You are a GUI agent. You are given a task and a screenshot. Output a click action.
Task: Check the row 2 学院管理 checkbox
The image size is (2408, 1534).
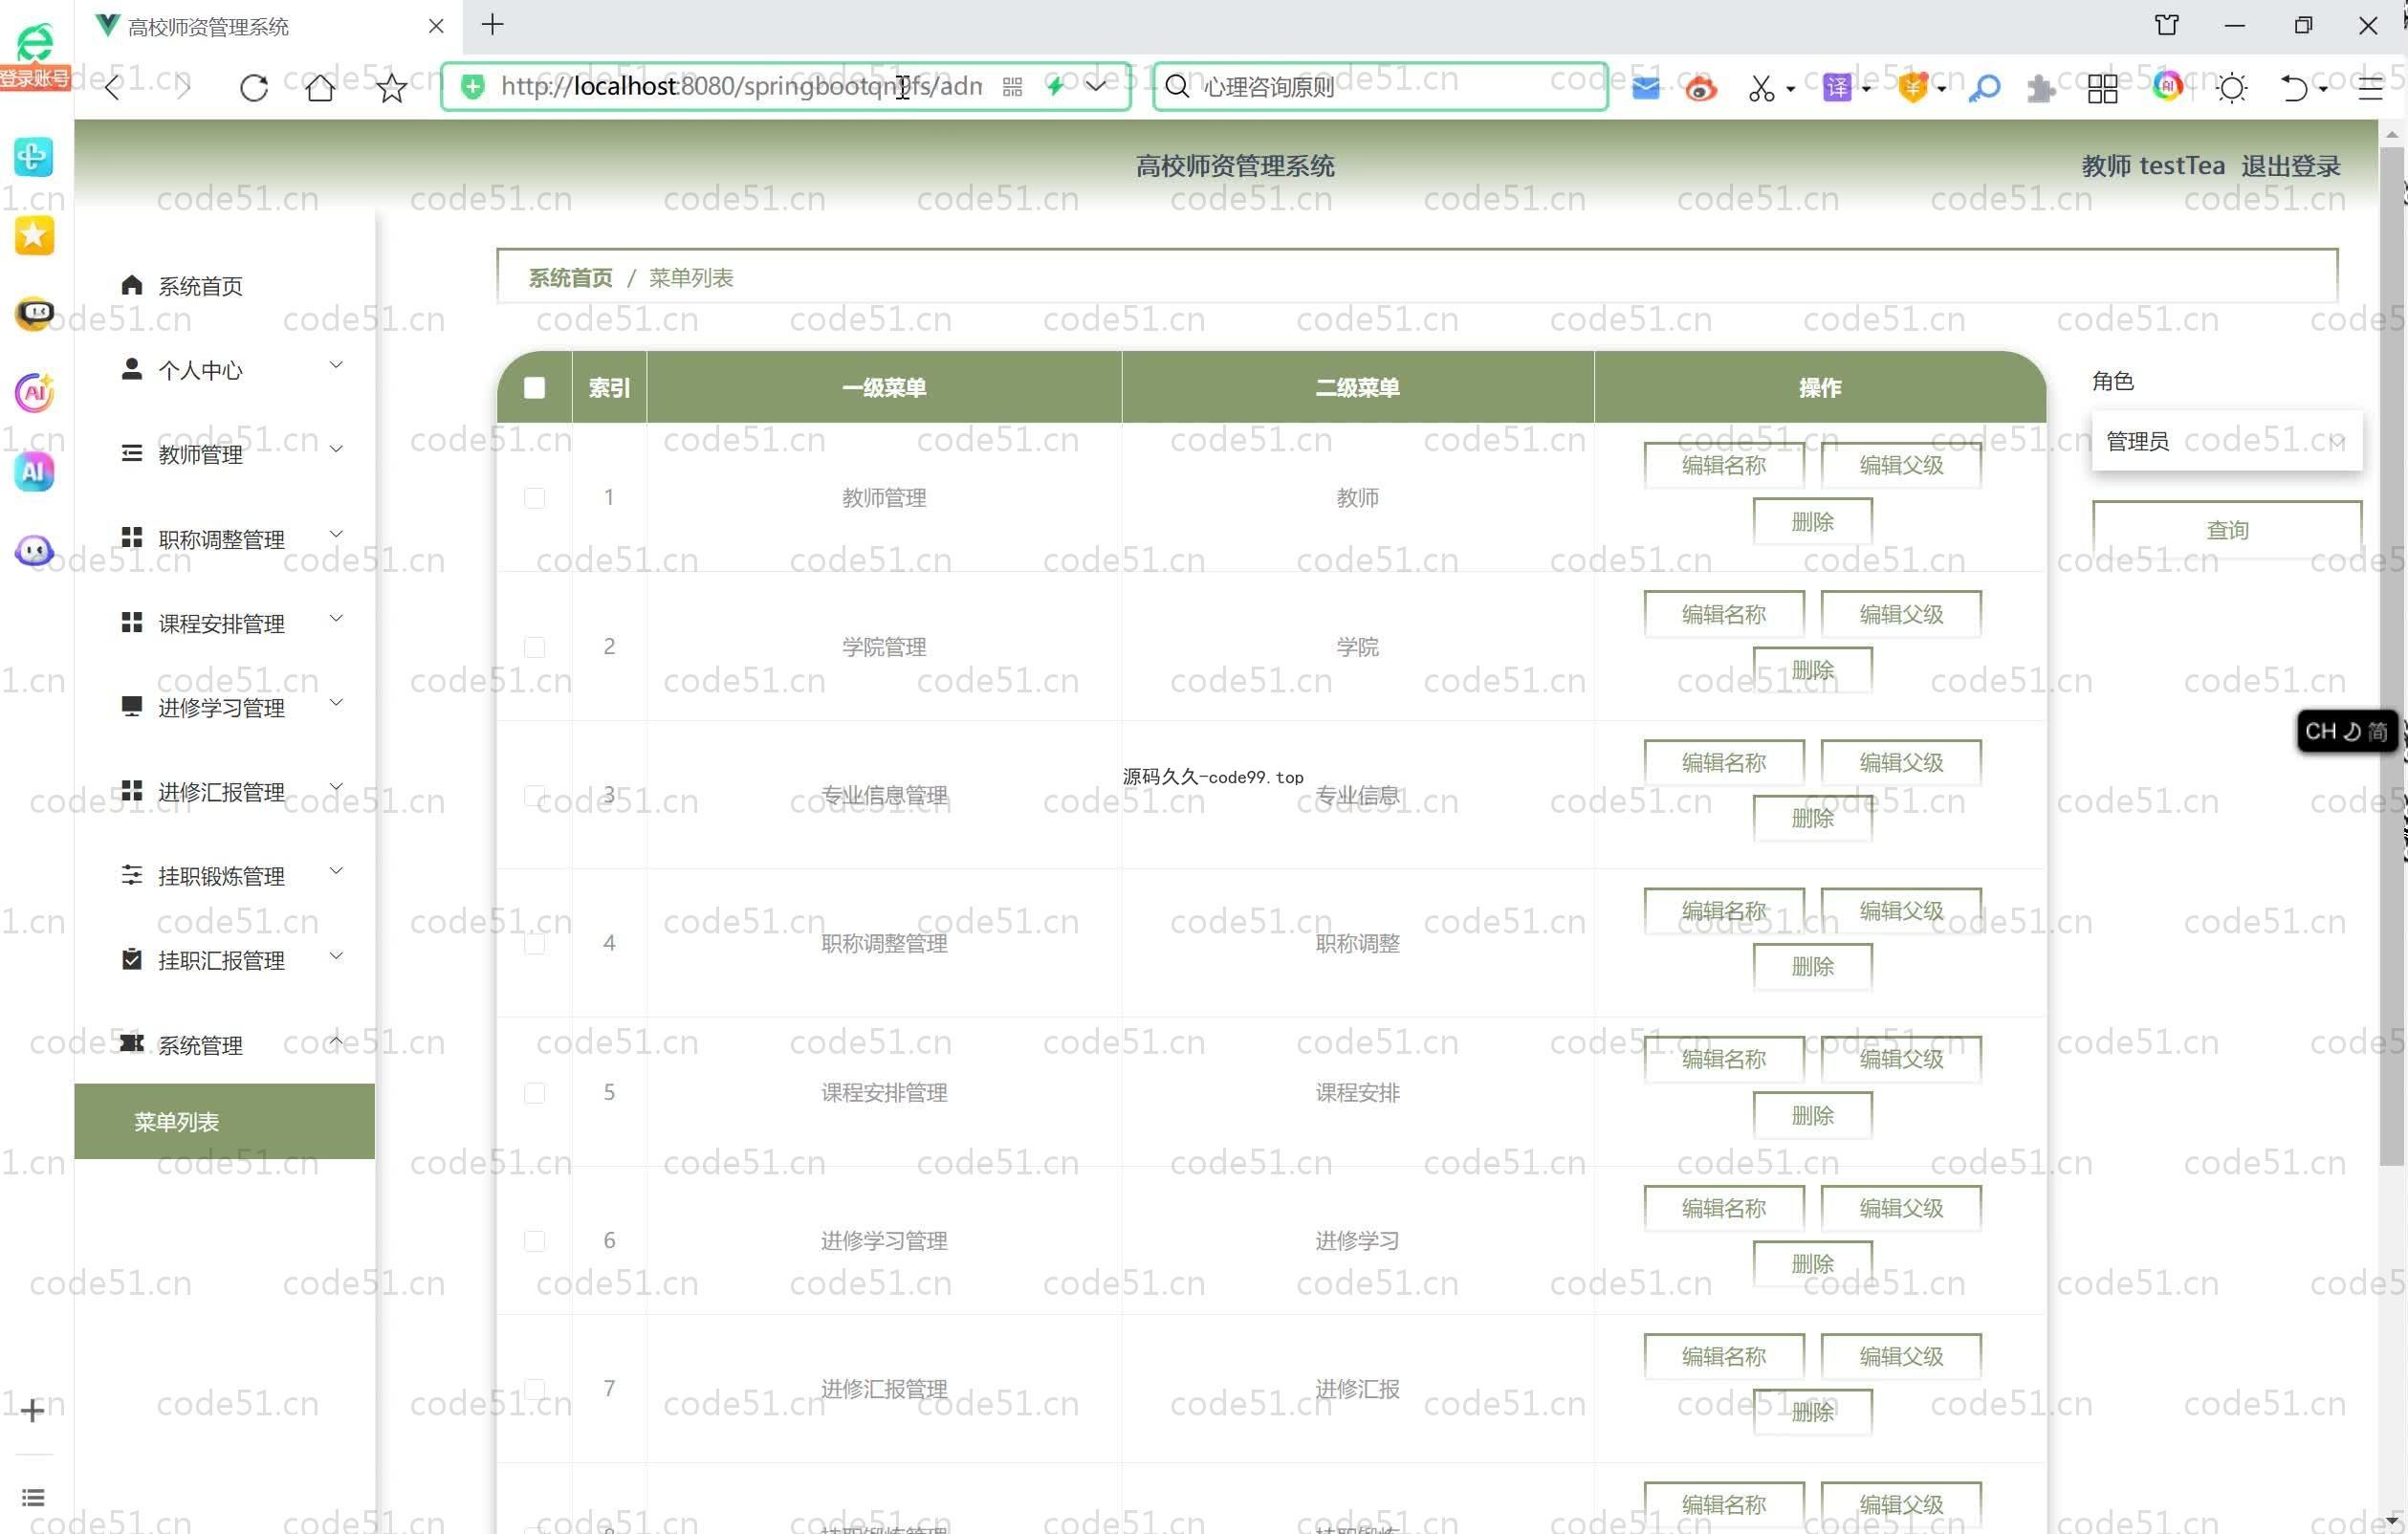(x=534, y=647)
